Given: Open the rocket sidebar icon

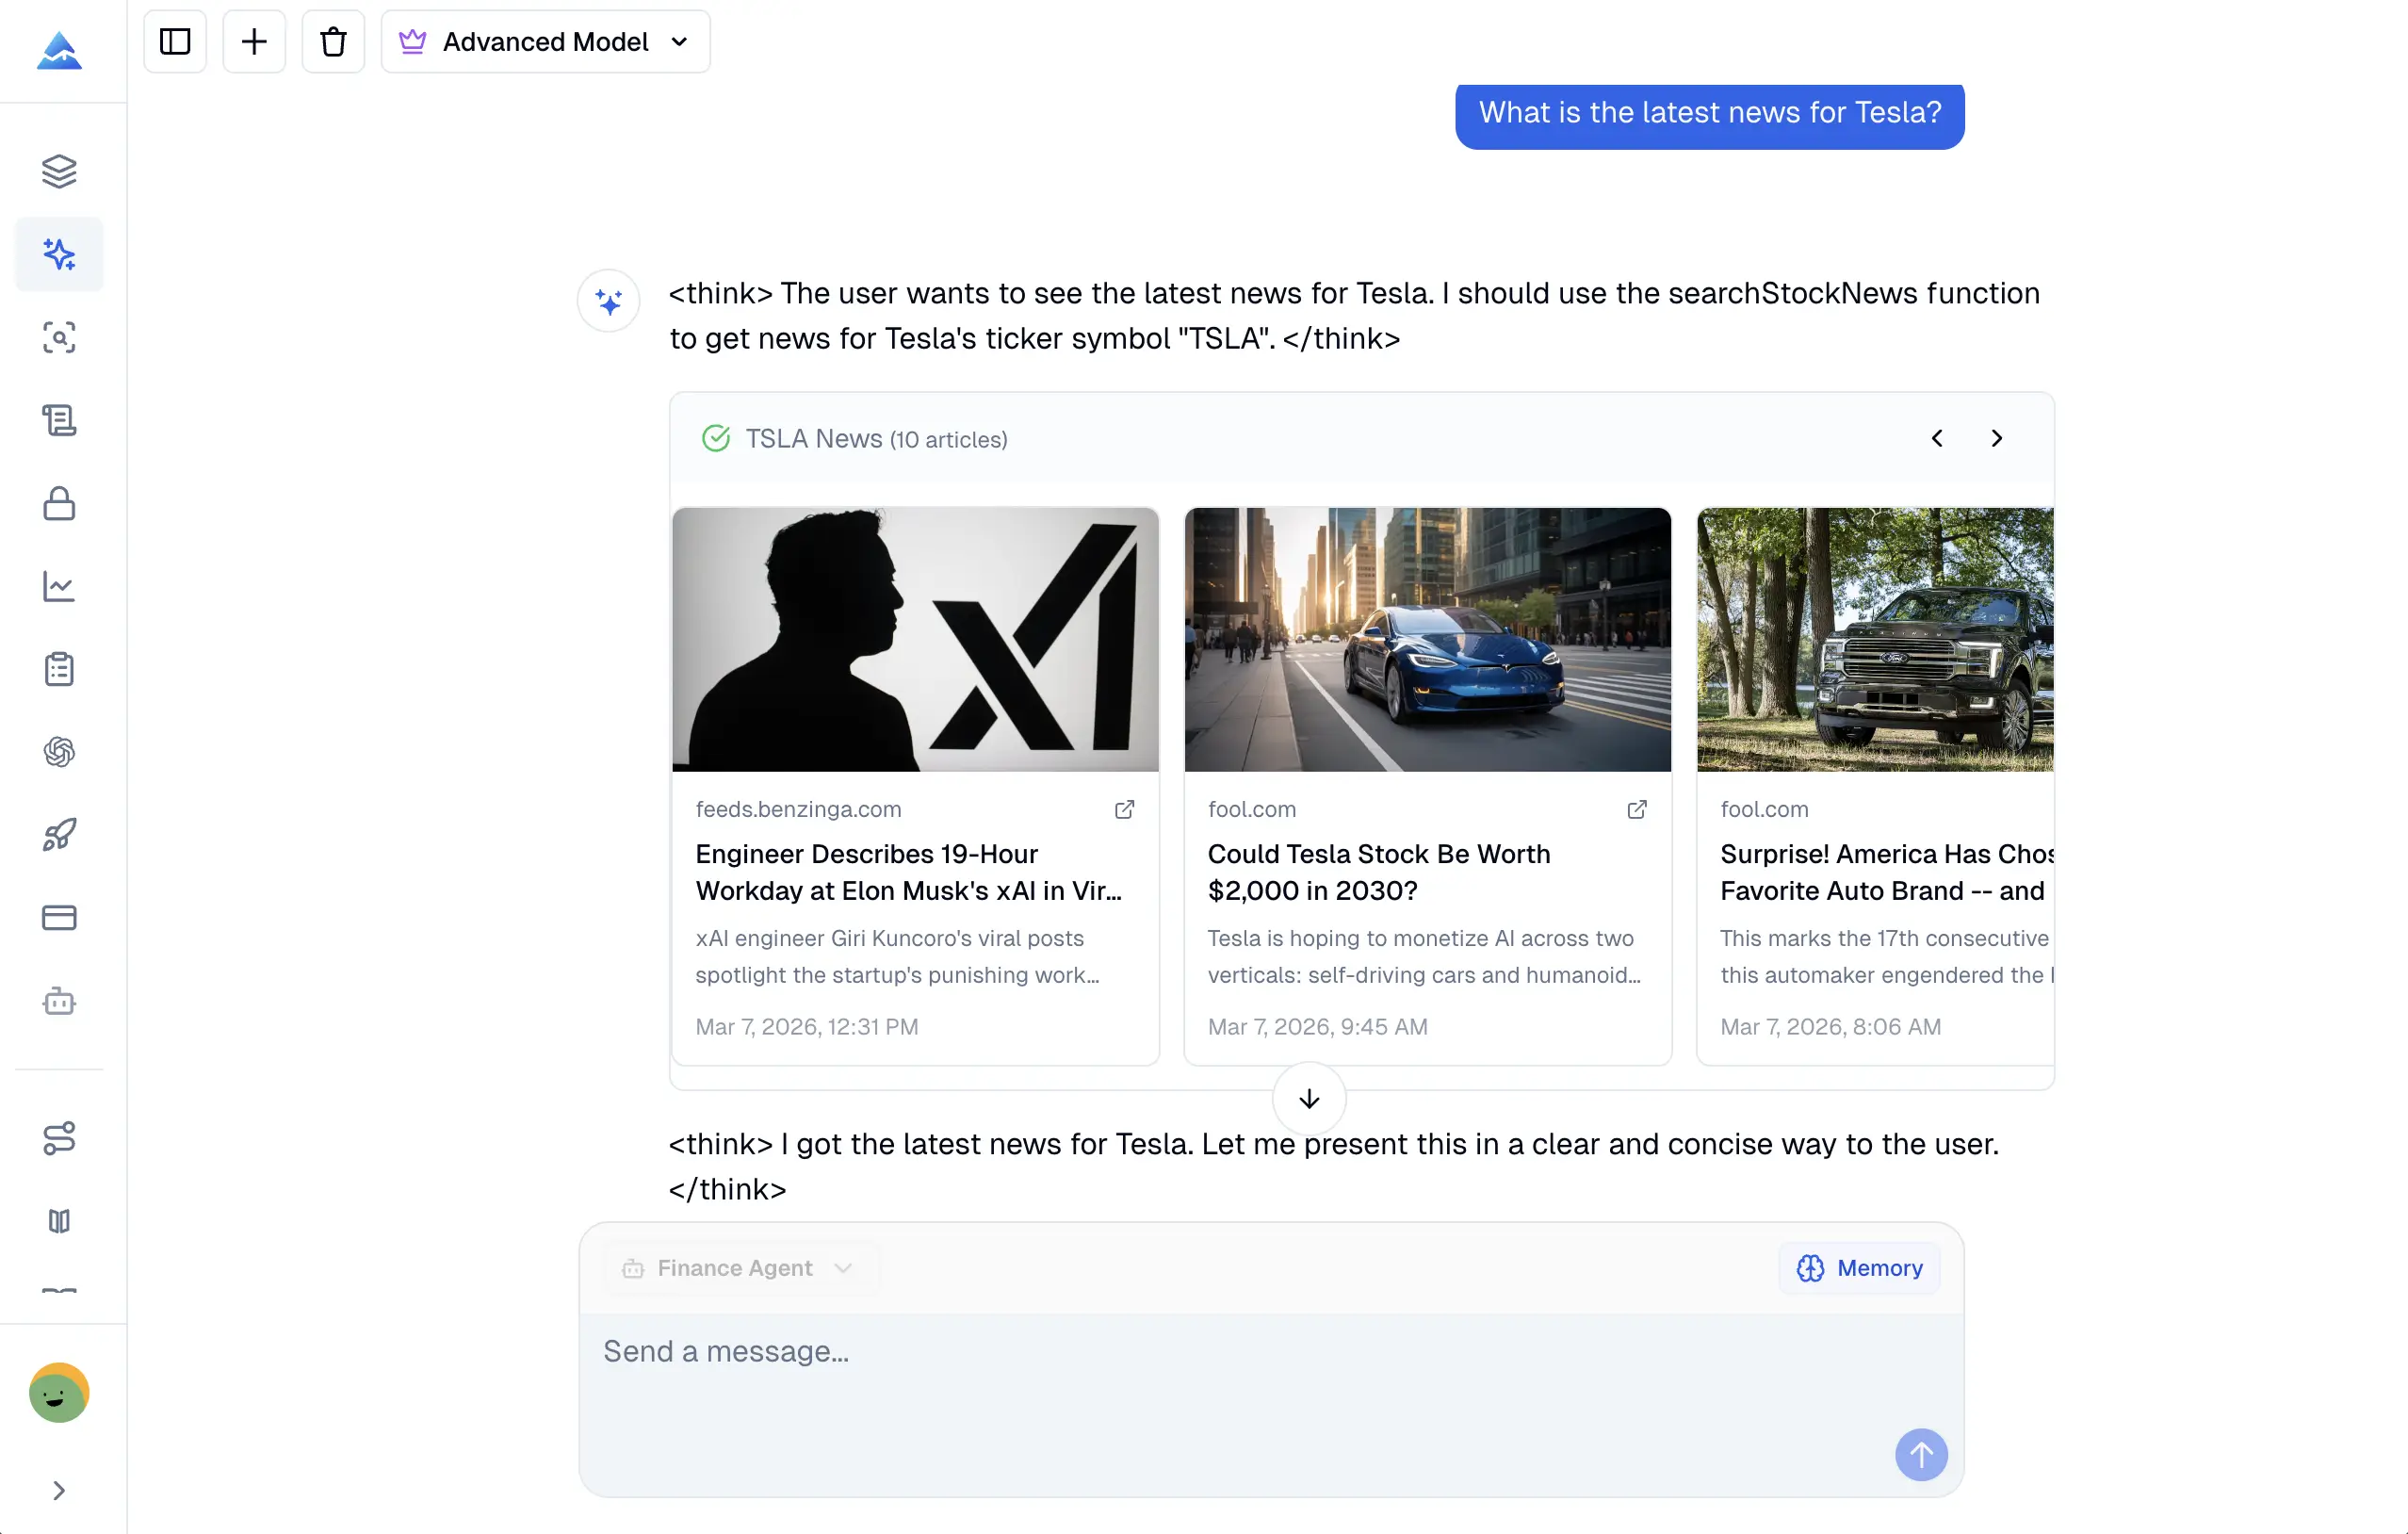Looking at the screenshot, I should pyautogui.click(x=59, y=834).
